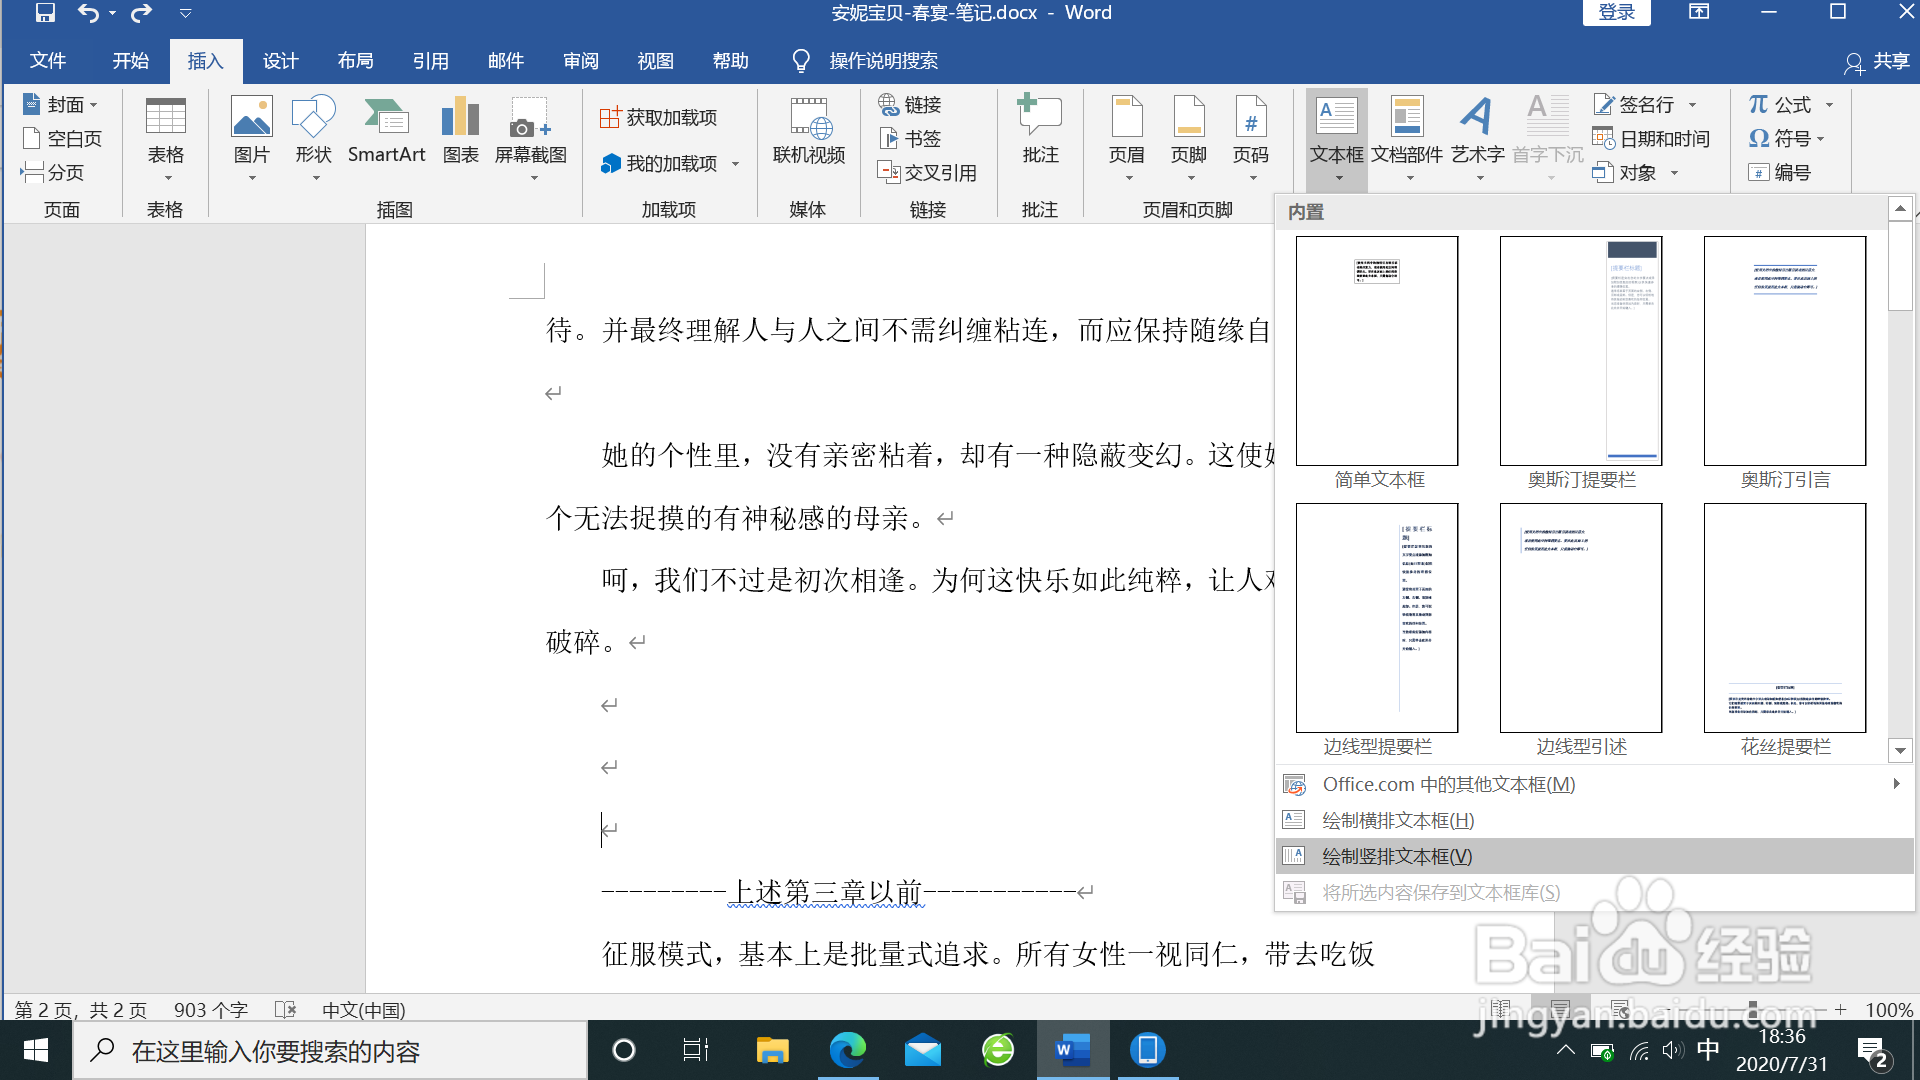Open the Table (表格) insert menu
Image resolution: width=1920 pixels, height=1080 pixels.
(166, 140)
